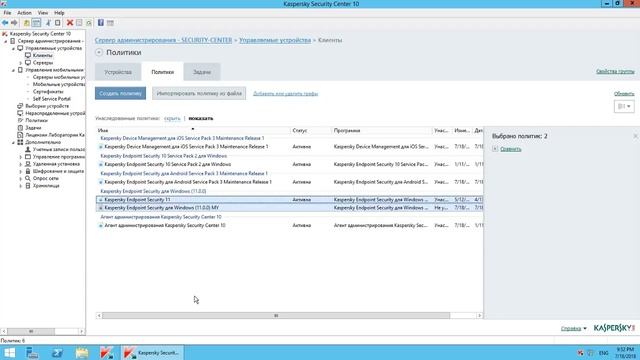The image size is (640, 360).
Task: Expand the Серверы tree node
Action: [x=20, y=63]
